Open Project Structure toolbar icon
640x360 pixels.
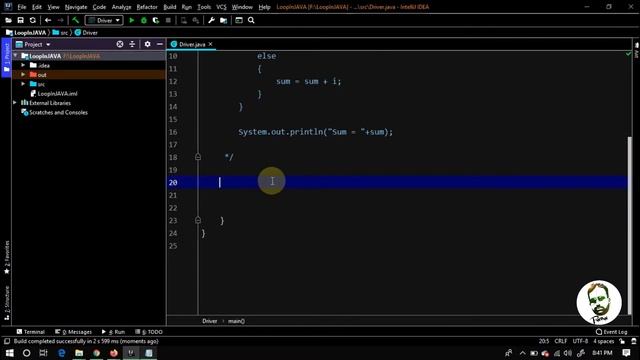pos(223,20)
